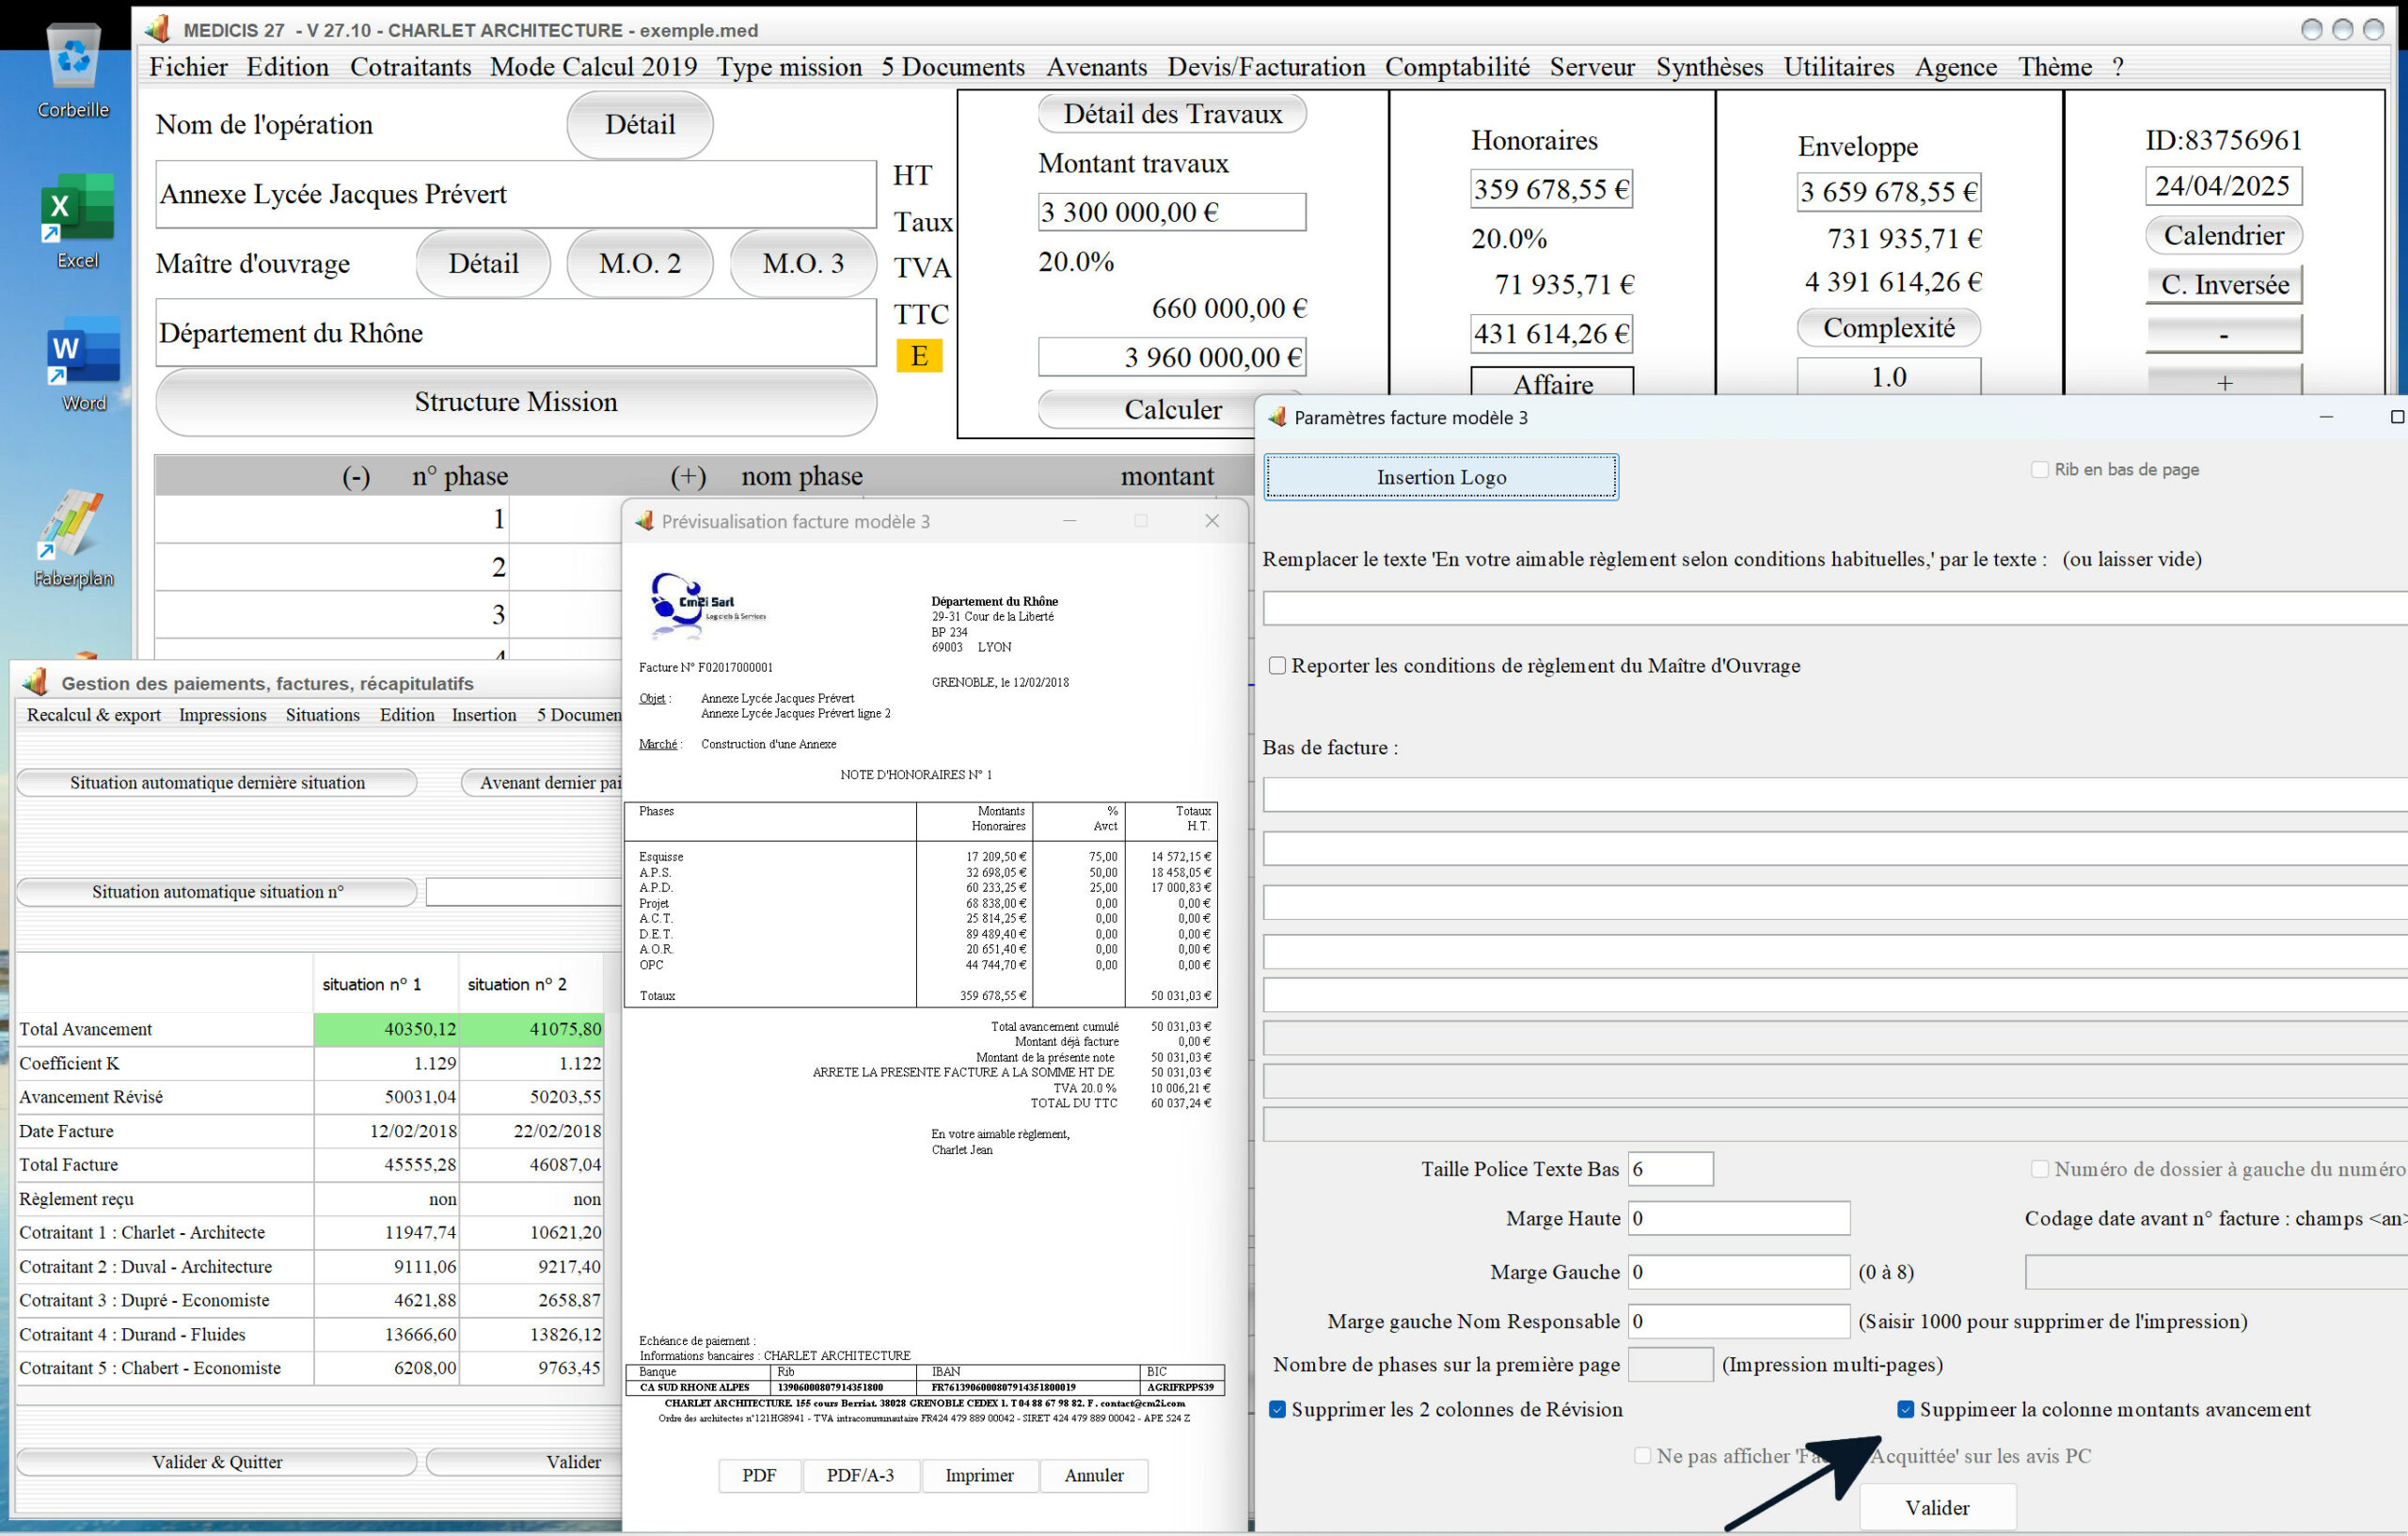Click the Complexité value field 1.0

tap(1888, 377)
